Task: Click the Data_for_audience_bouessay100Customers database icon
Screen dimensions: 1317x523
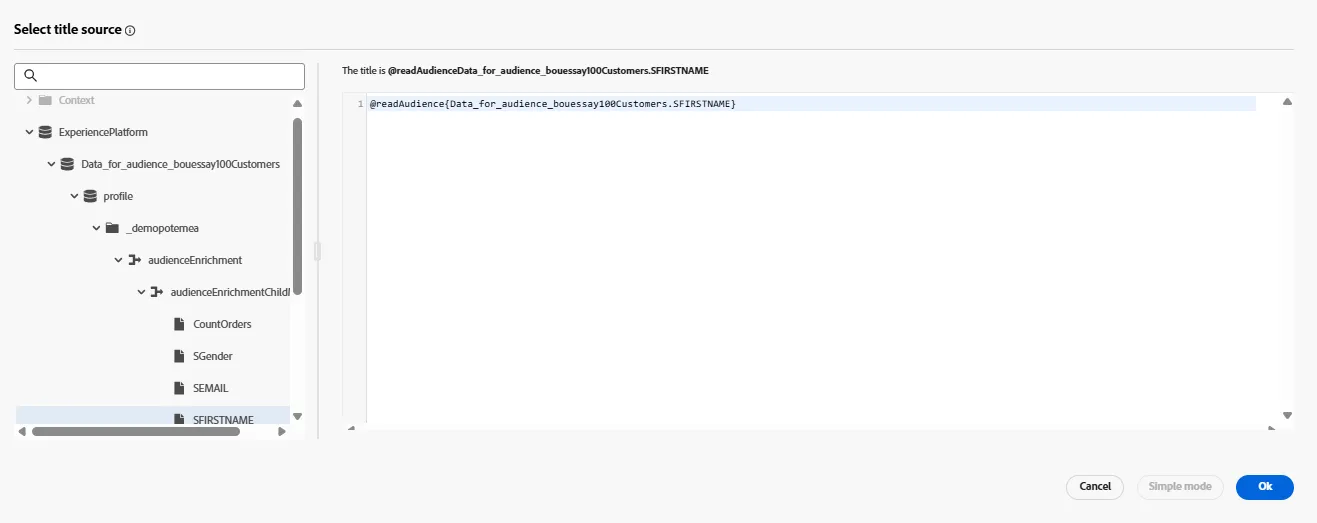Action: coord(67,164)
